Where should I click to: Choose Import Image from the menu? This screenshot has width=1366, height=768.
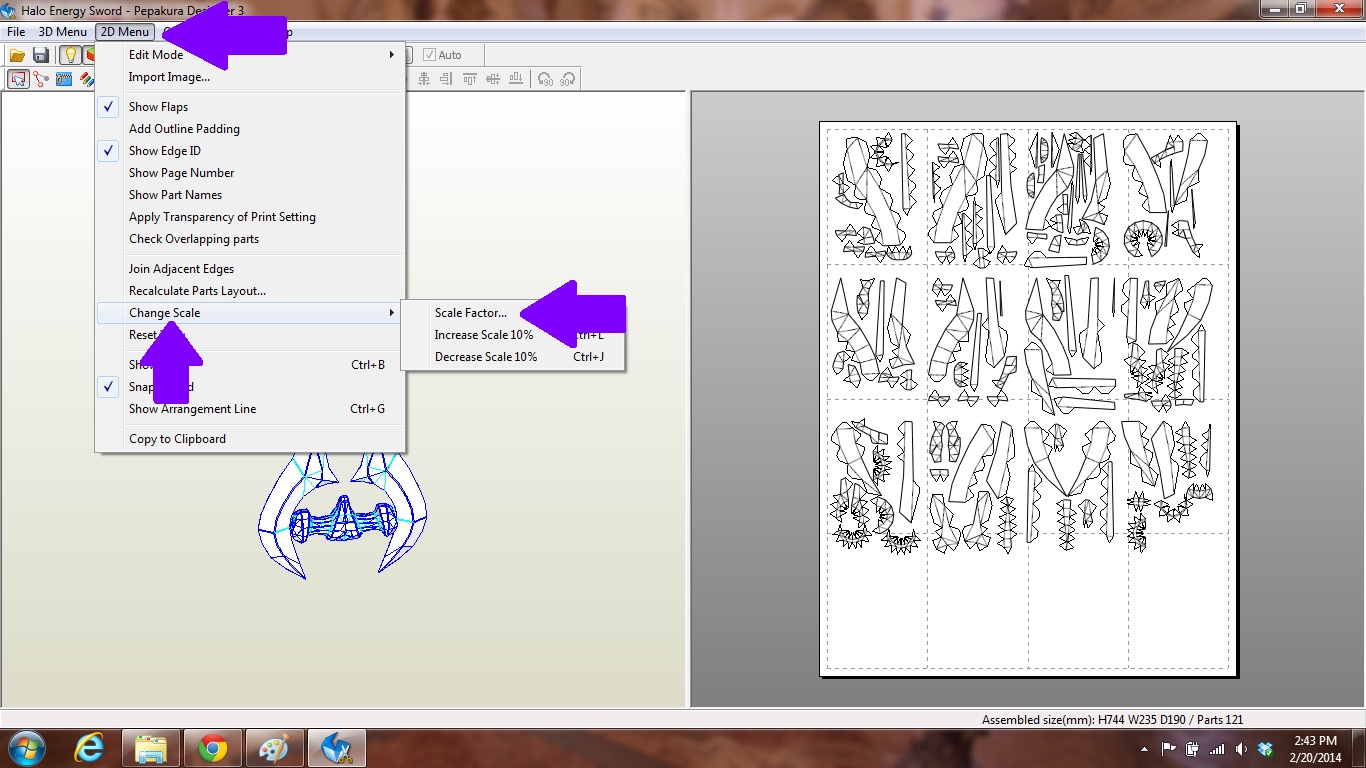click(x=250, y=77)
